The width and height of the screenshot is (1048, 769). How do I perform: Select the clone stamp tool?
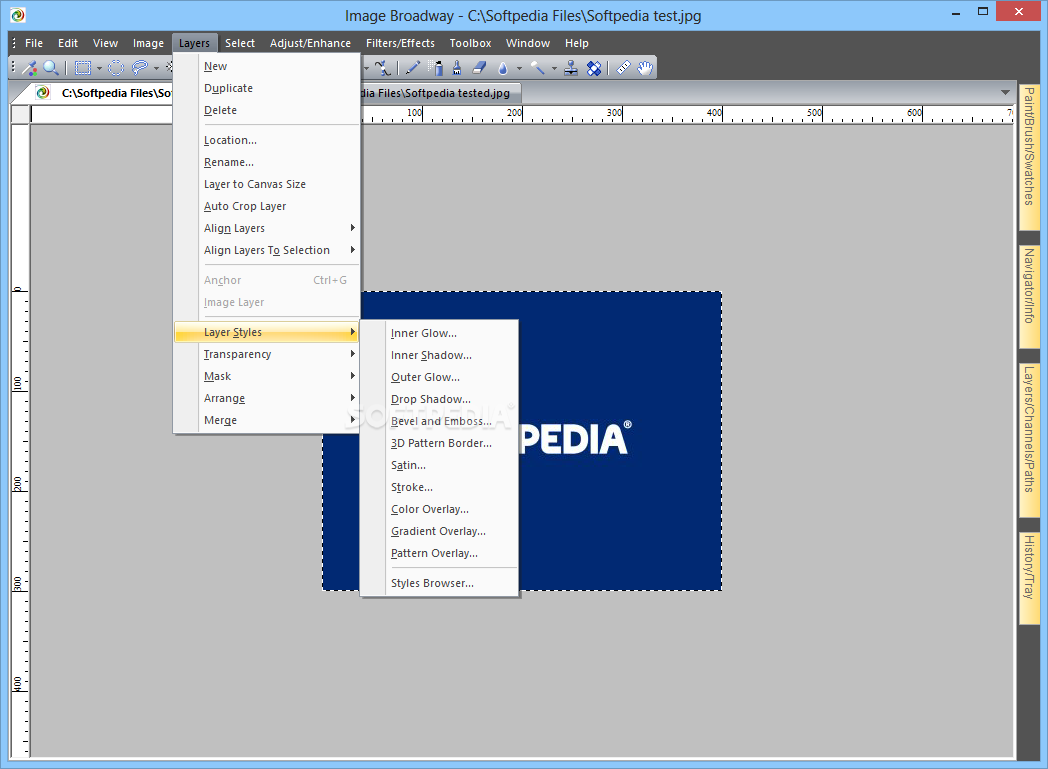pos(571,67)
